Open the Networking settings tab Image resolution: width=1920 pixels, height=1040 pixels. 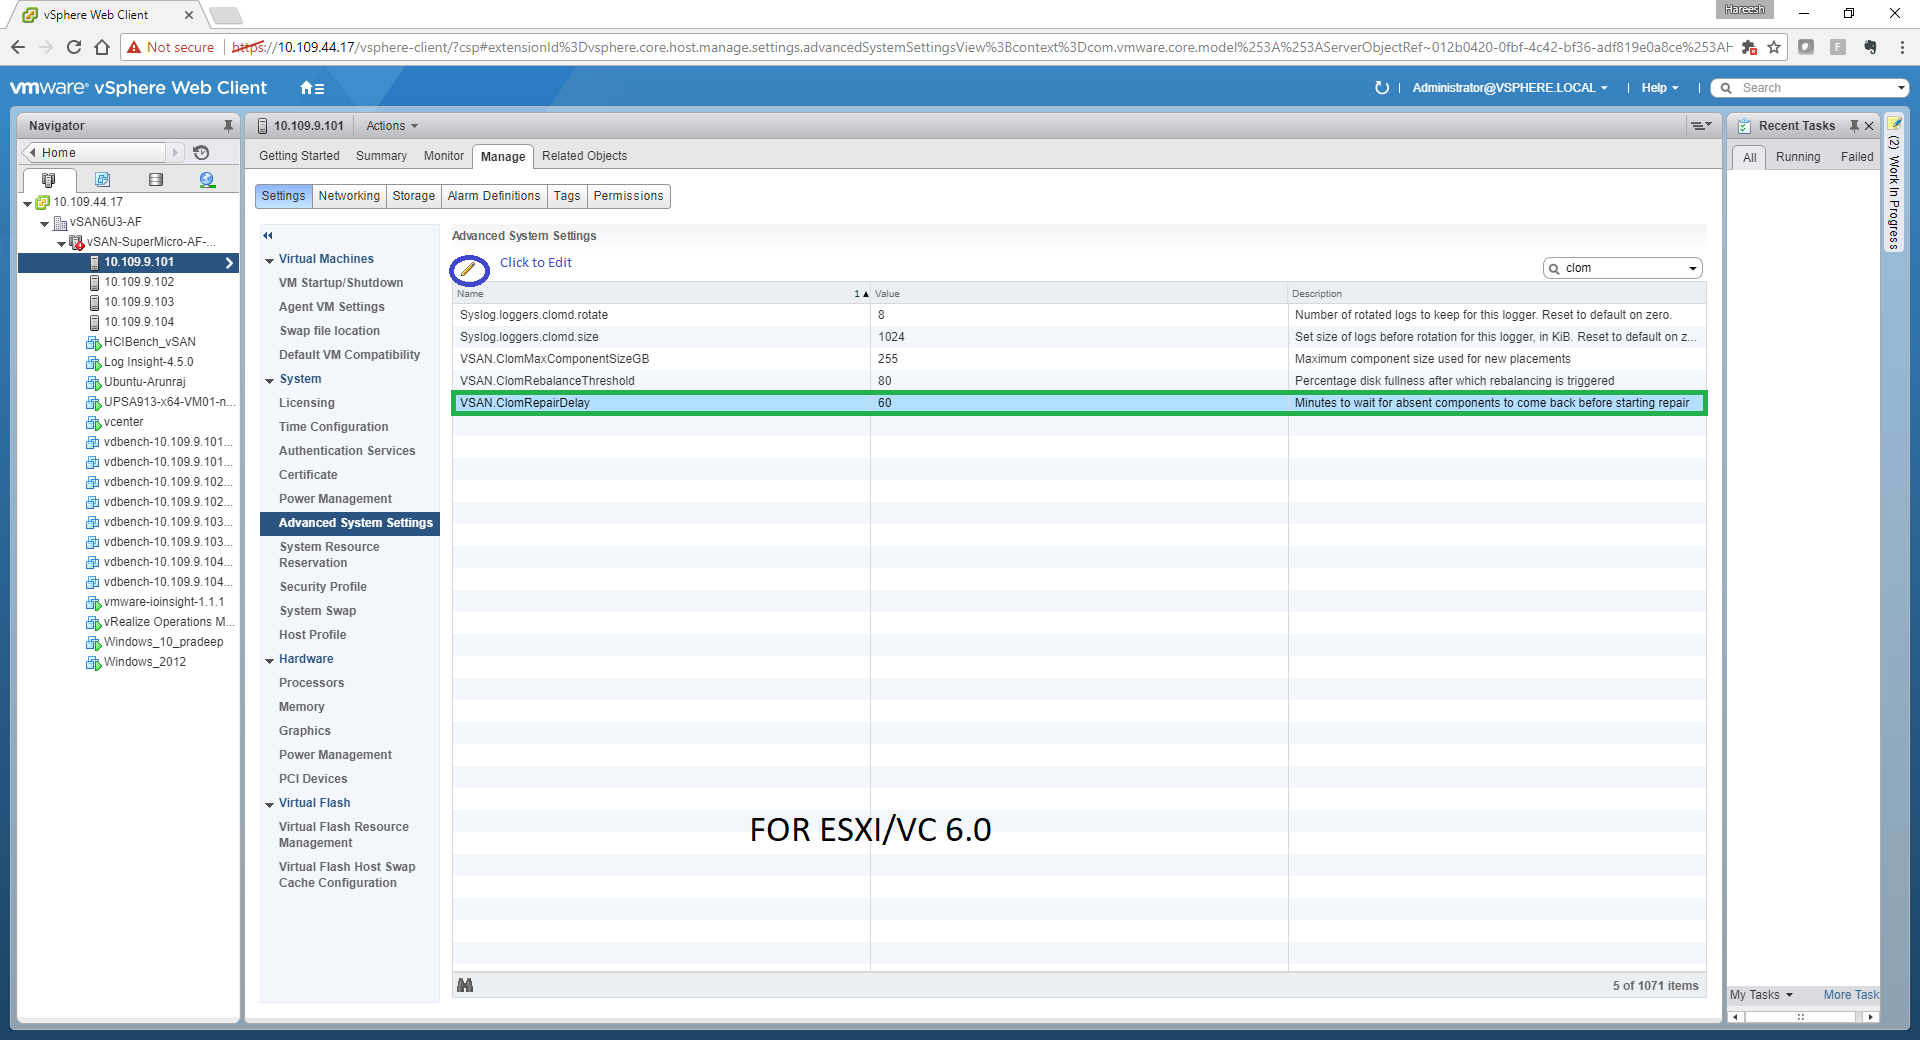349,196
